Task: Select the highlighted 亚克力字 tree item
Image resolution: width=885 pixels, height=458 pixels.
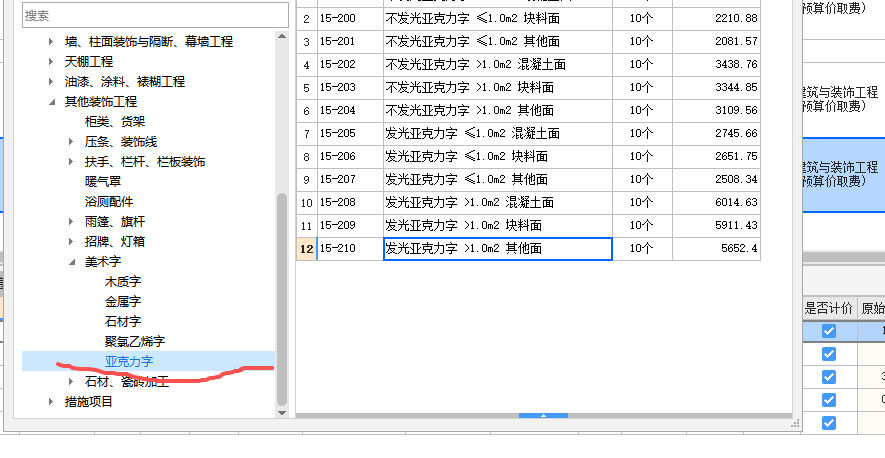Action: [x=129, y=361]
